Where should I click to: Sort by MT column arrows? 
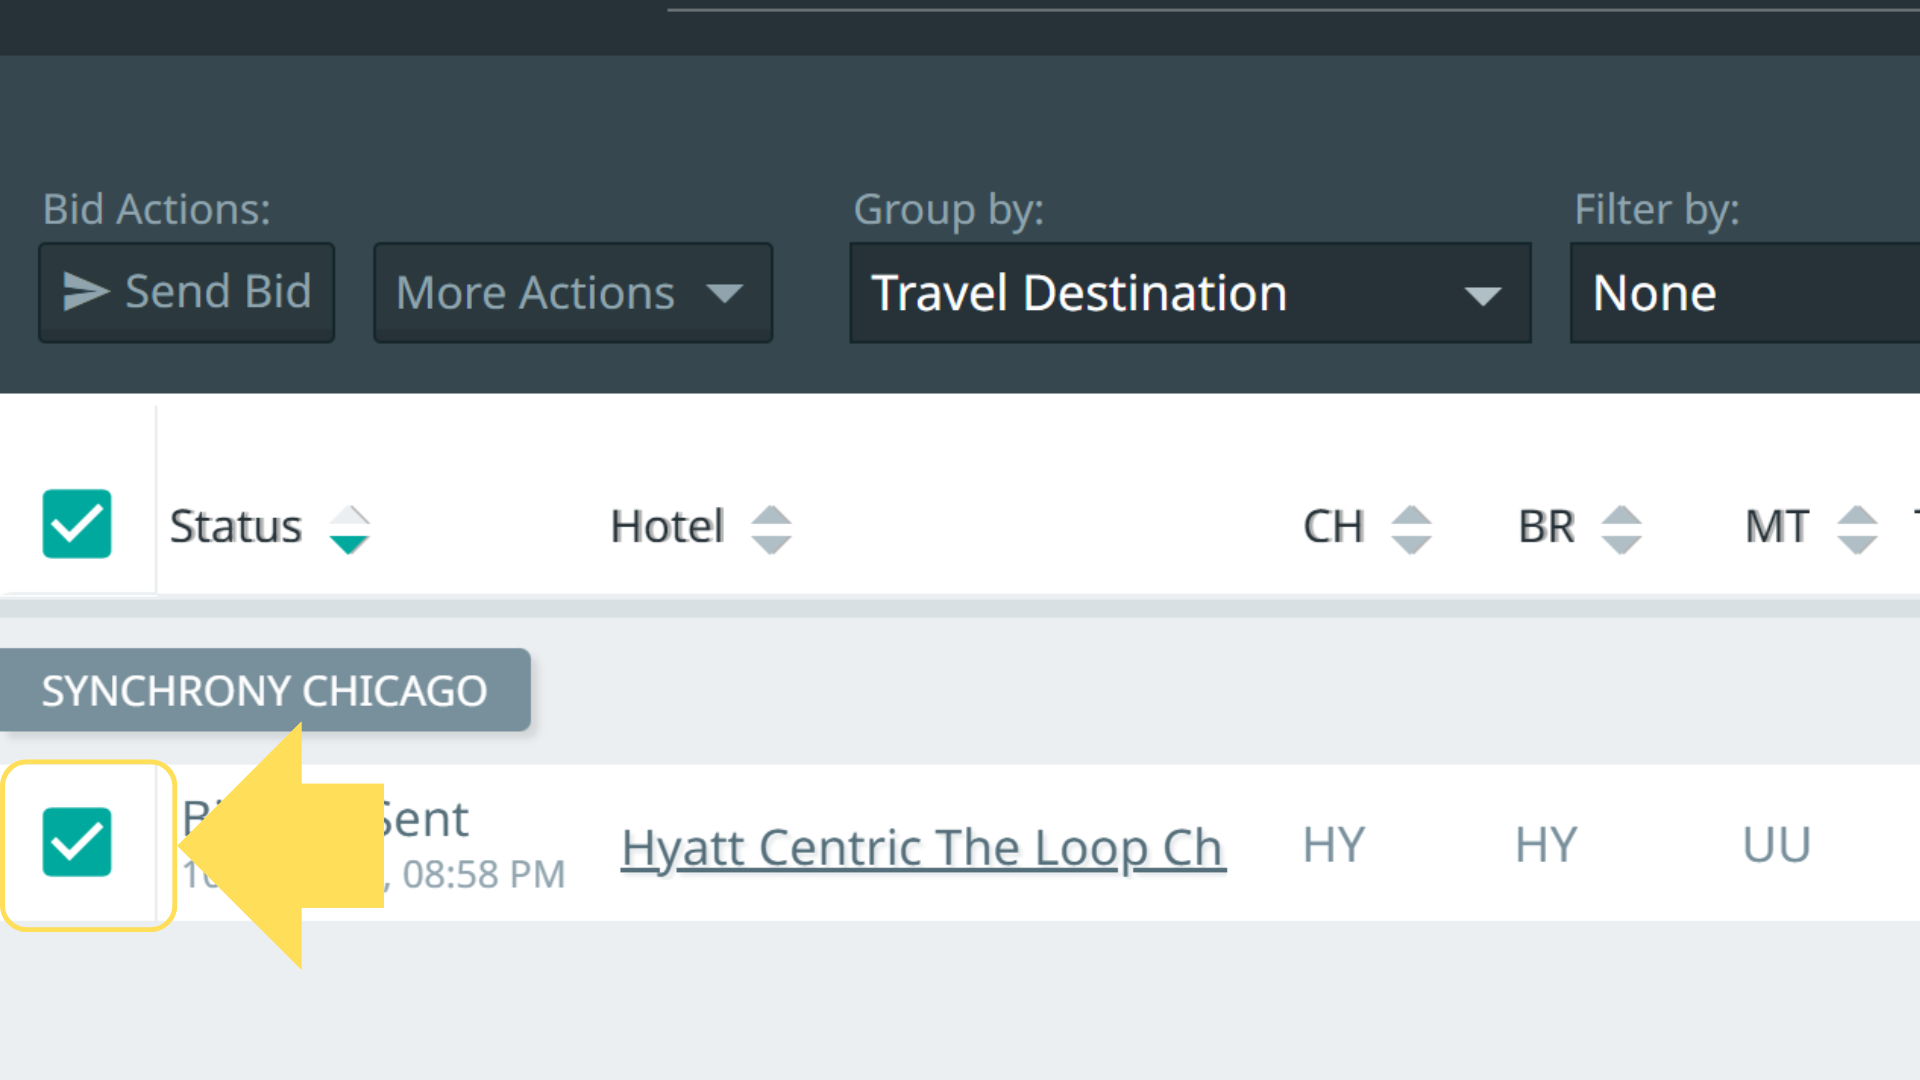(1857, 529)
